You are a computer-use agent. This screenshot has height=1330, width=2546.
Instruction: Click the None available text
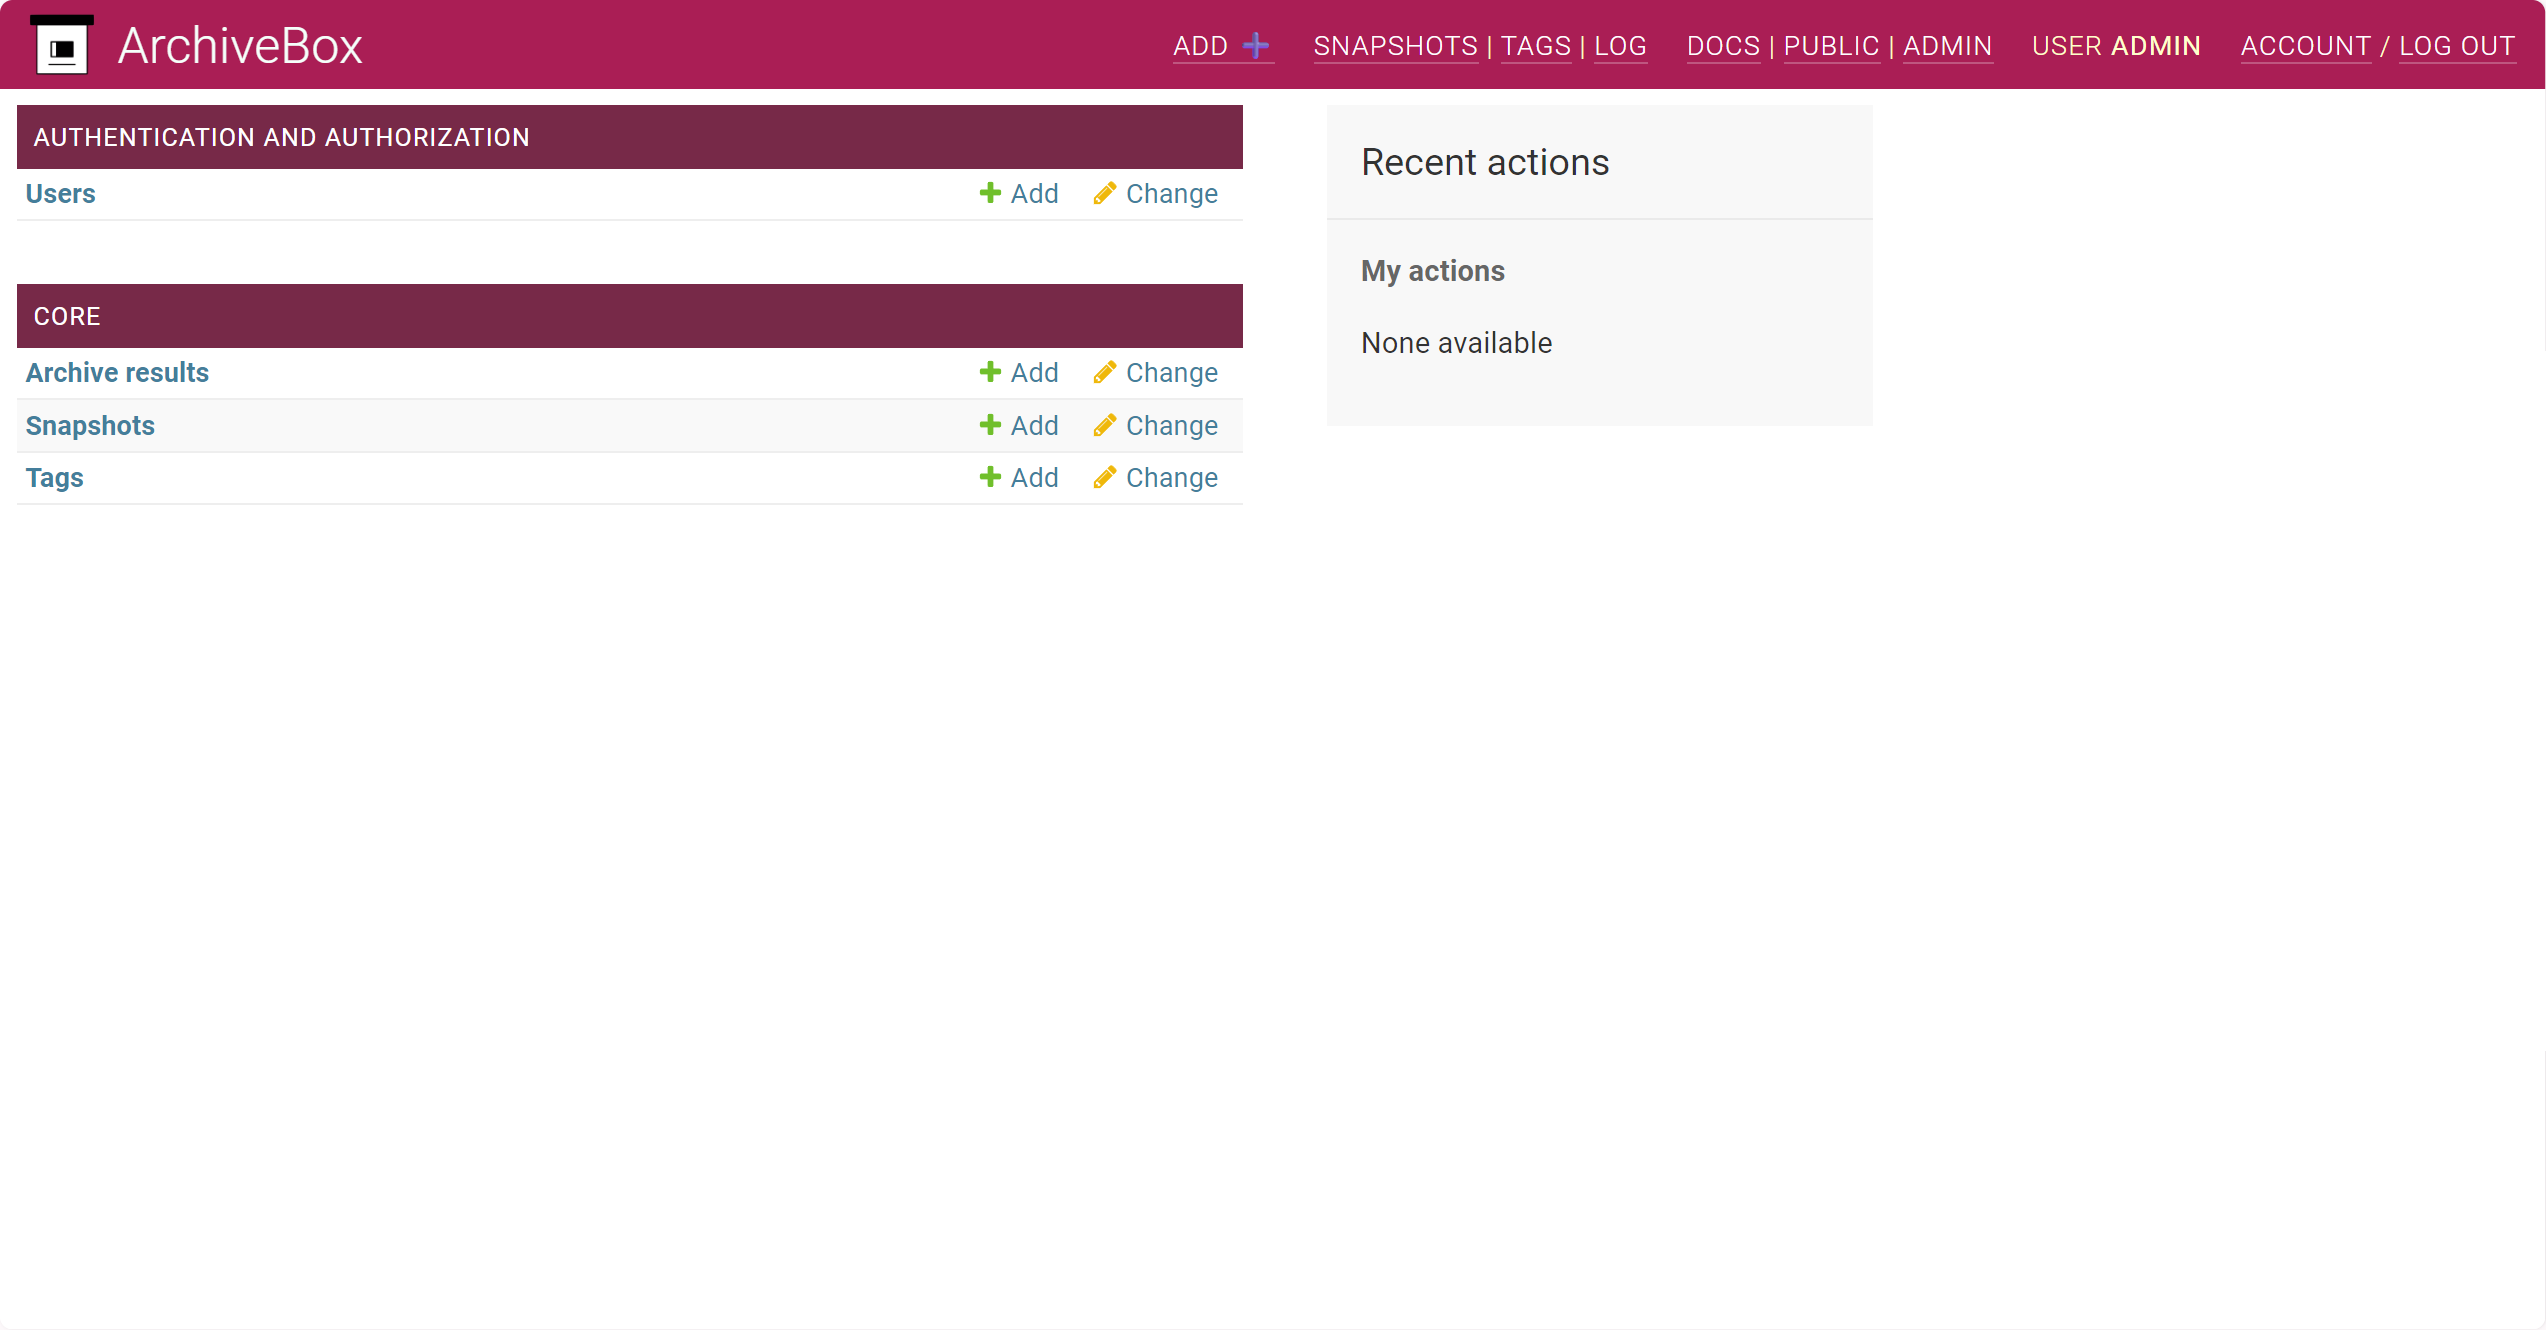pos(1457,343)
